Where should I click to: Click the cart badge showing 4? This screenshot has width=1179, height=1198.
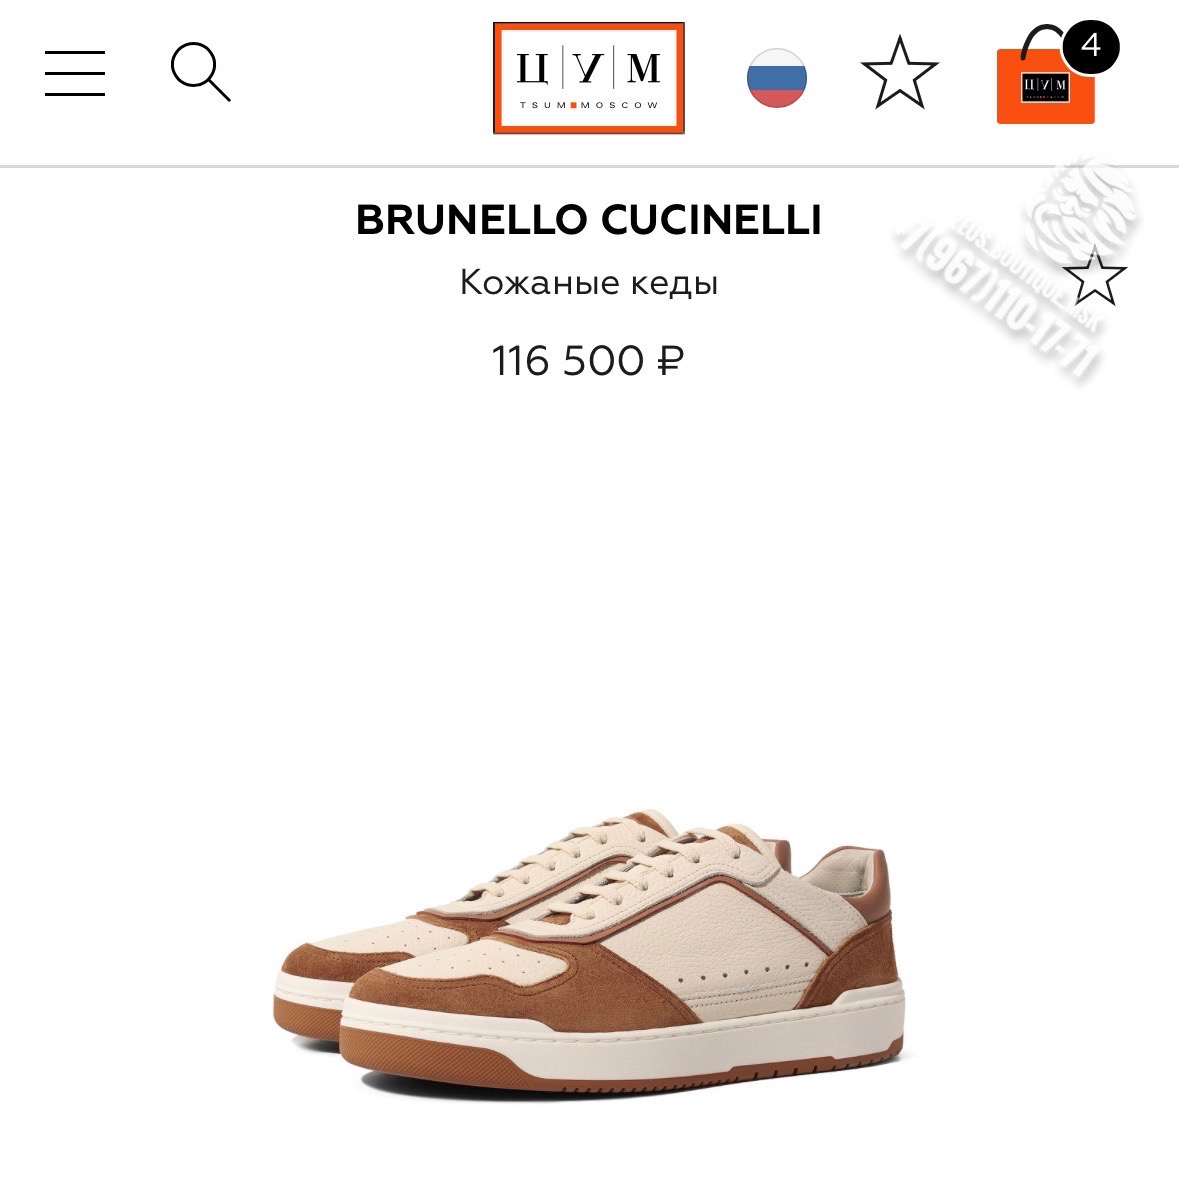coord(1090,47)
